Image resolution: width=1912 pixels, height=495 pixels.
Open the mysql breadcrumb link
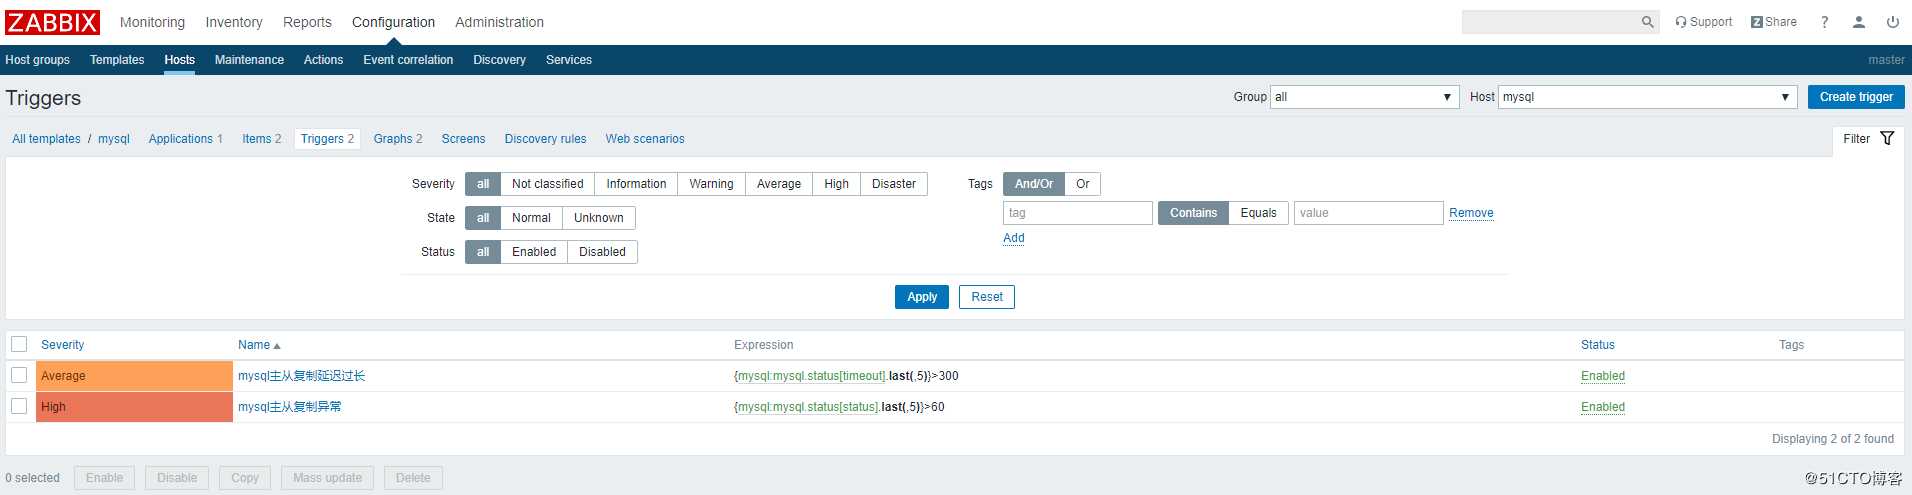click(114, 139)
